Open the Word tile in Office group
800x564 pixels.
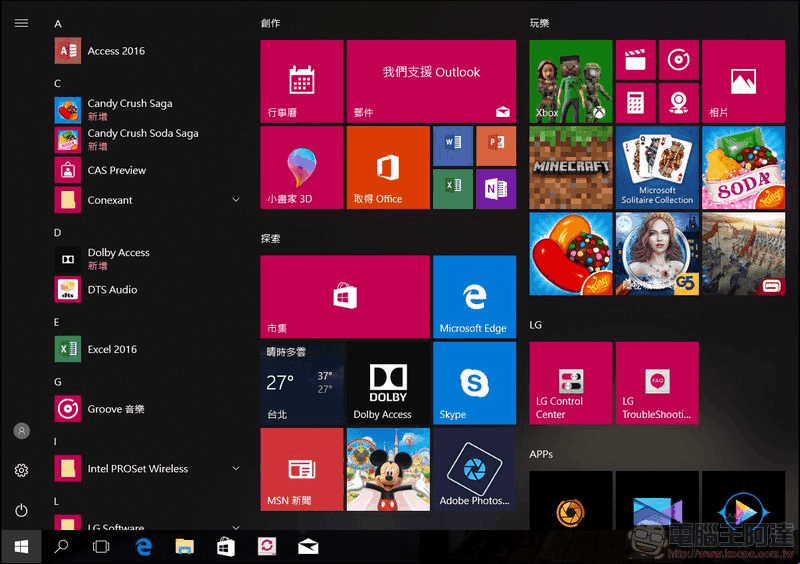tap(452, 146)
